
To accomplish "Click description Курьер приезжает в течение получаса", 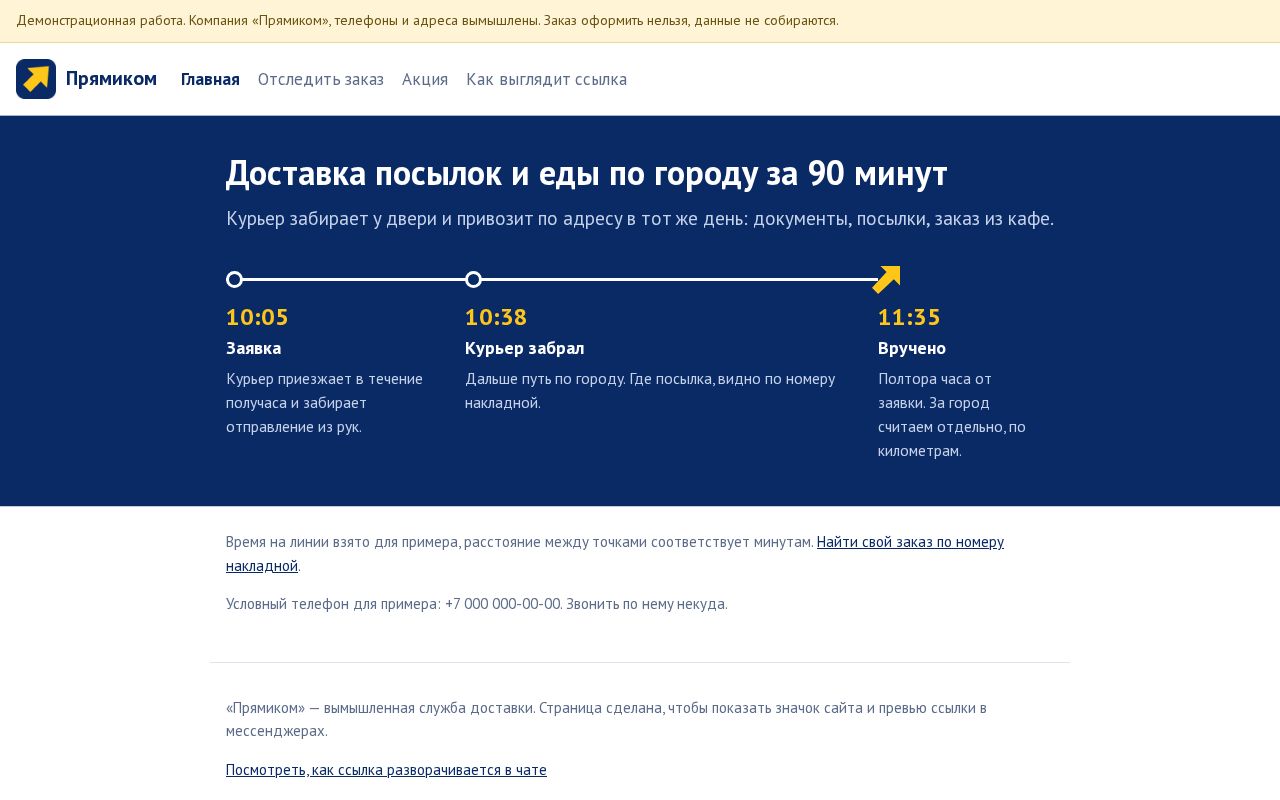I will pos(324,403).
